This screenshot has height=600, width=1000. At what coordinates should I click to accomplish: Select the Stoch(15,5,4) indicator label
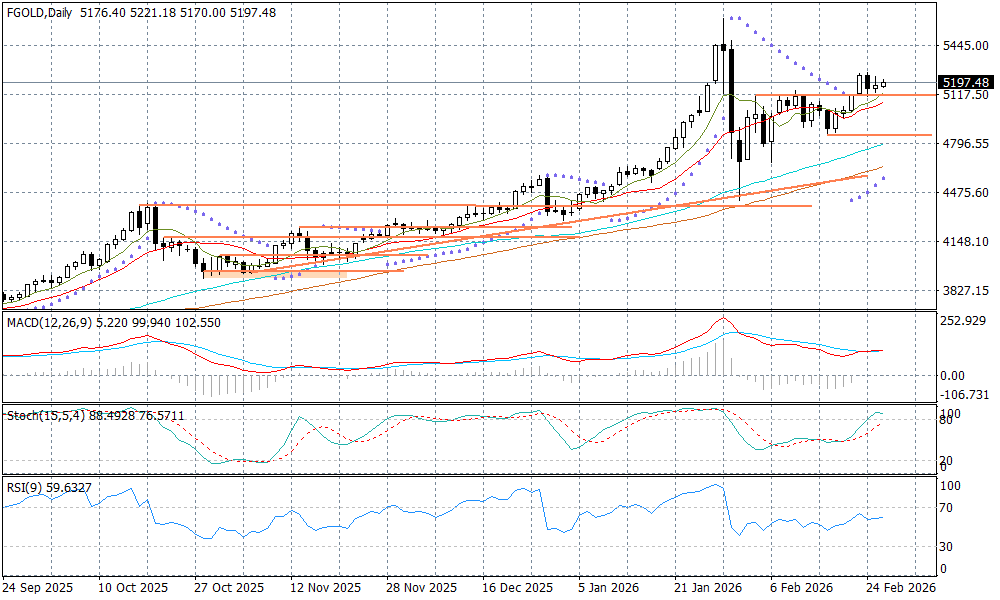[x=42, y=415]
